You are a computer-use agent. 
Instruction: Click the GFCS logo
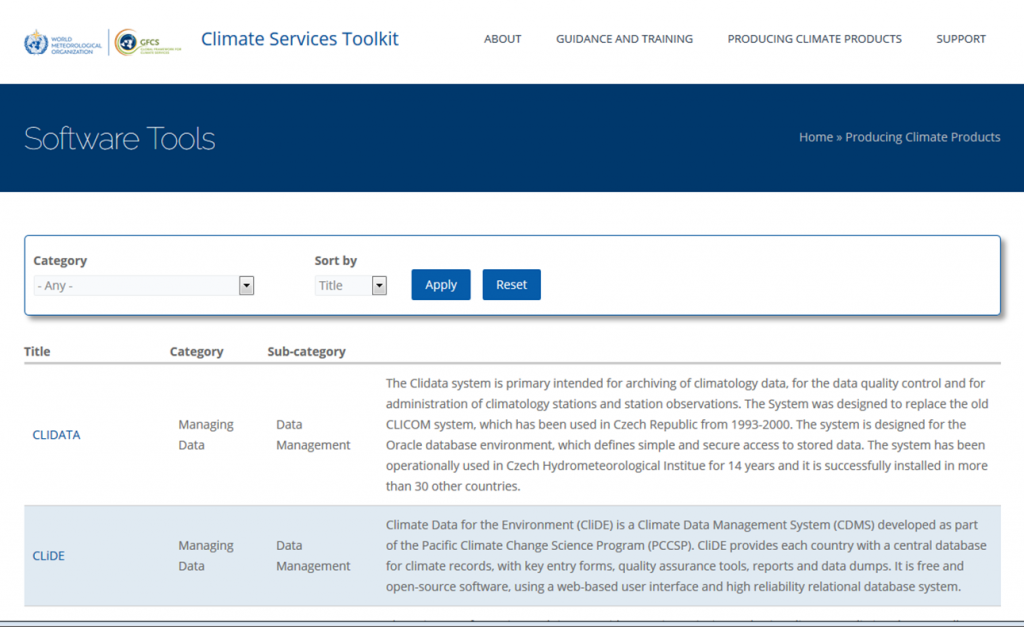[x=148, y=42]
